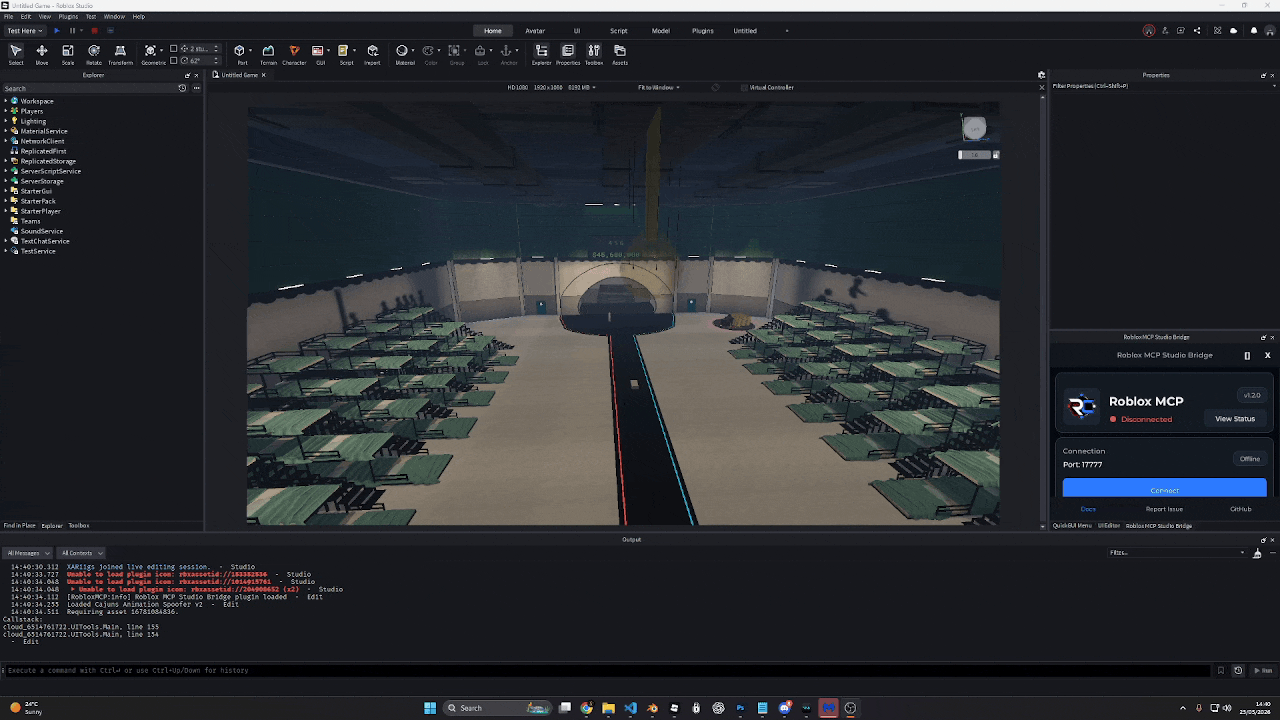Click the blue Connect button
Image resolution: width=1280 pixels, height=720 pixels.
[1164, 488]
